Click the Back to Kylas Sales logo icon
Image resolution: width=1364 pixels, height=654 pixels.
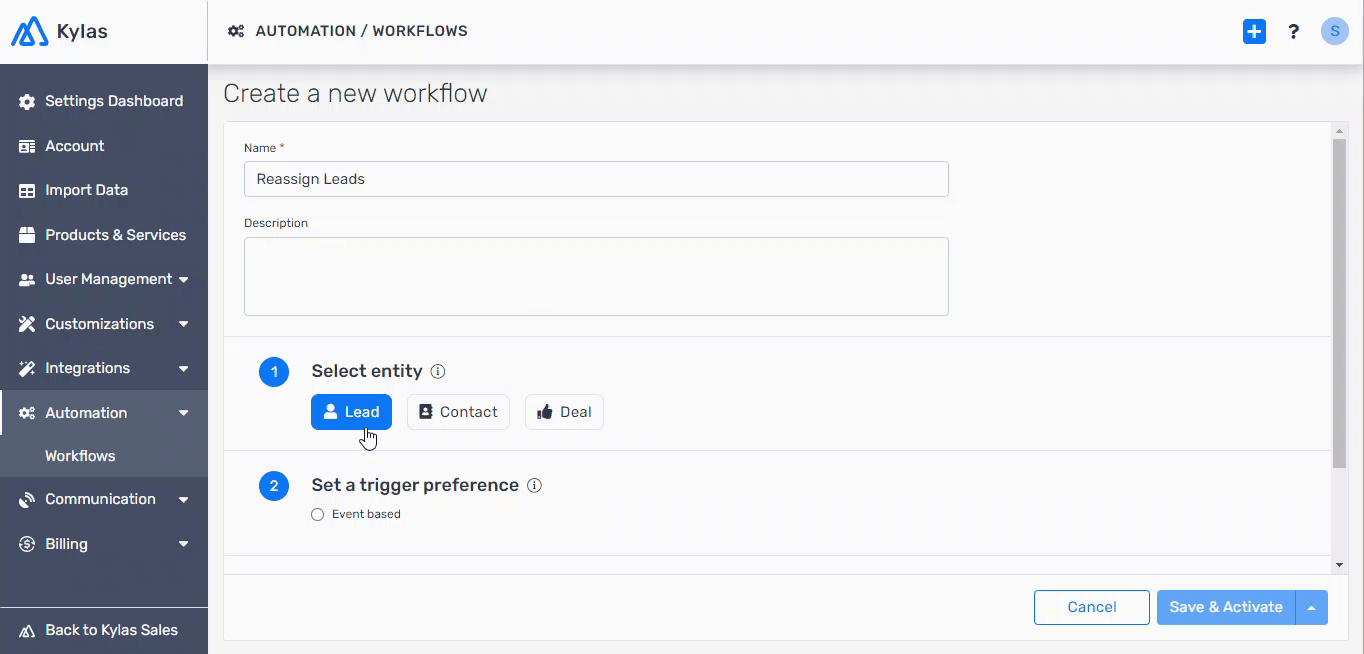[27, 631]
